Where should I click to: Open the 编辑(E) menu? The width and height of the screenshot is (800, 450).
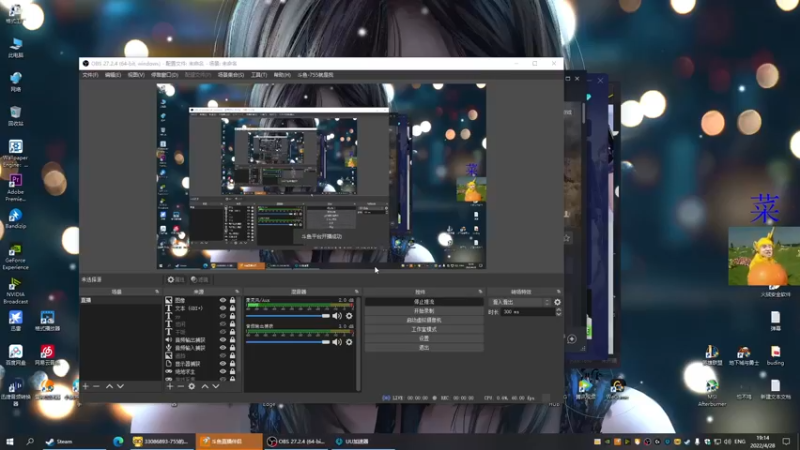point(113,75)
